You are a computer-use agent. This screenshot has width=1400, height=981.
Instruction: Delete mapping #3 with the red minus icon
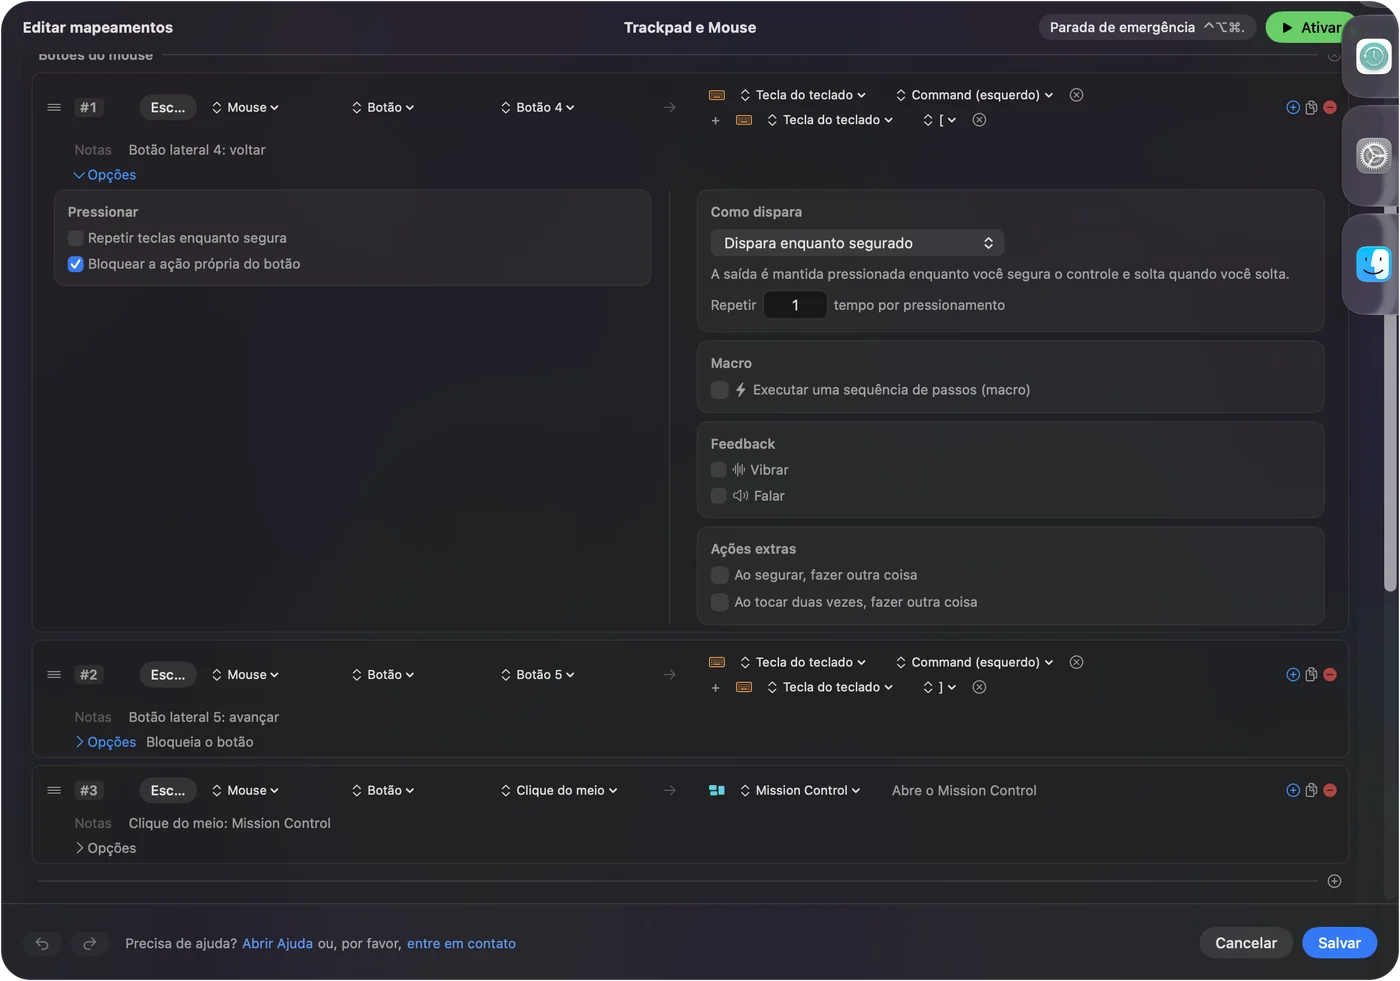pyautogui.click(x=1330, y=790)
